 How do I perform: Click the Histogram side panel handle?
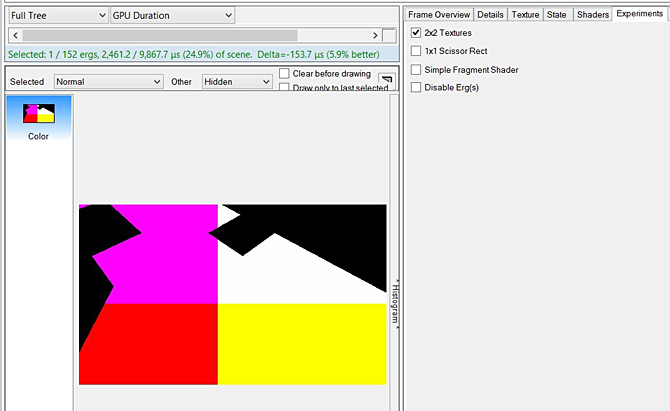coord(395,300)
